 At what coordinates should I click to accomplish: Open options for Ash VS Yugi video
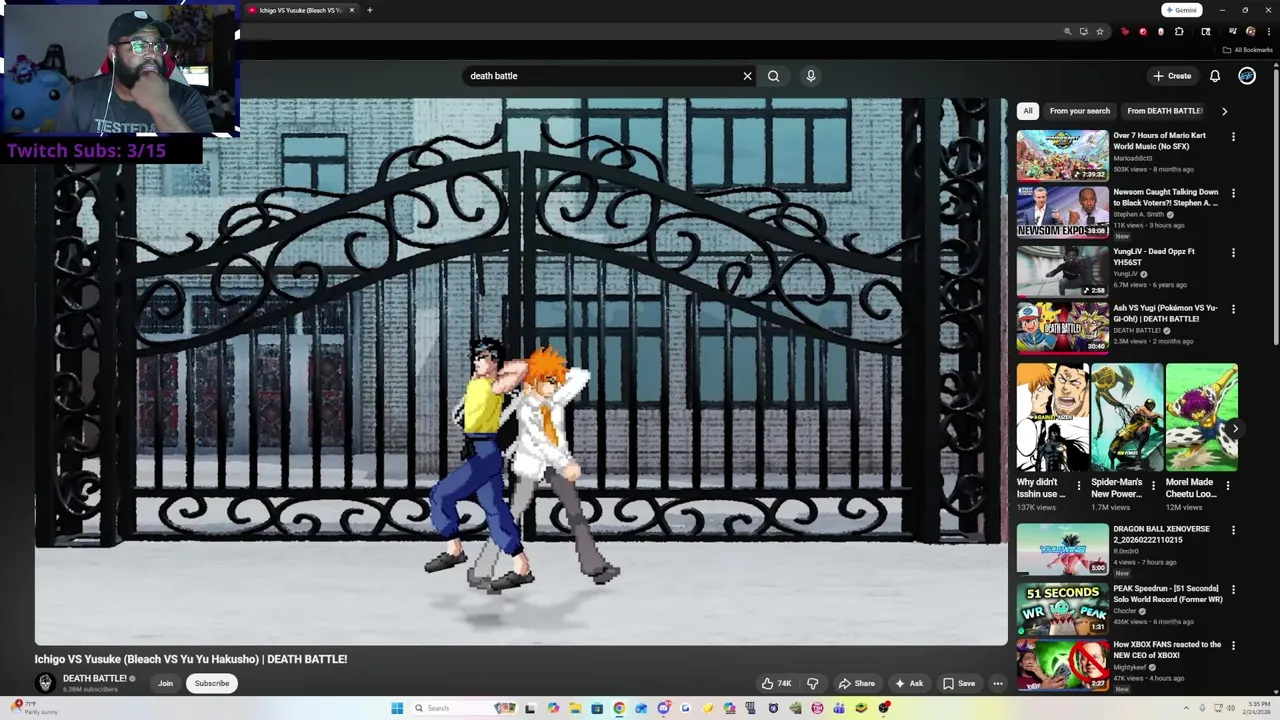pyautogui.click(x=1233, y=310)
